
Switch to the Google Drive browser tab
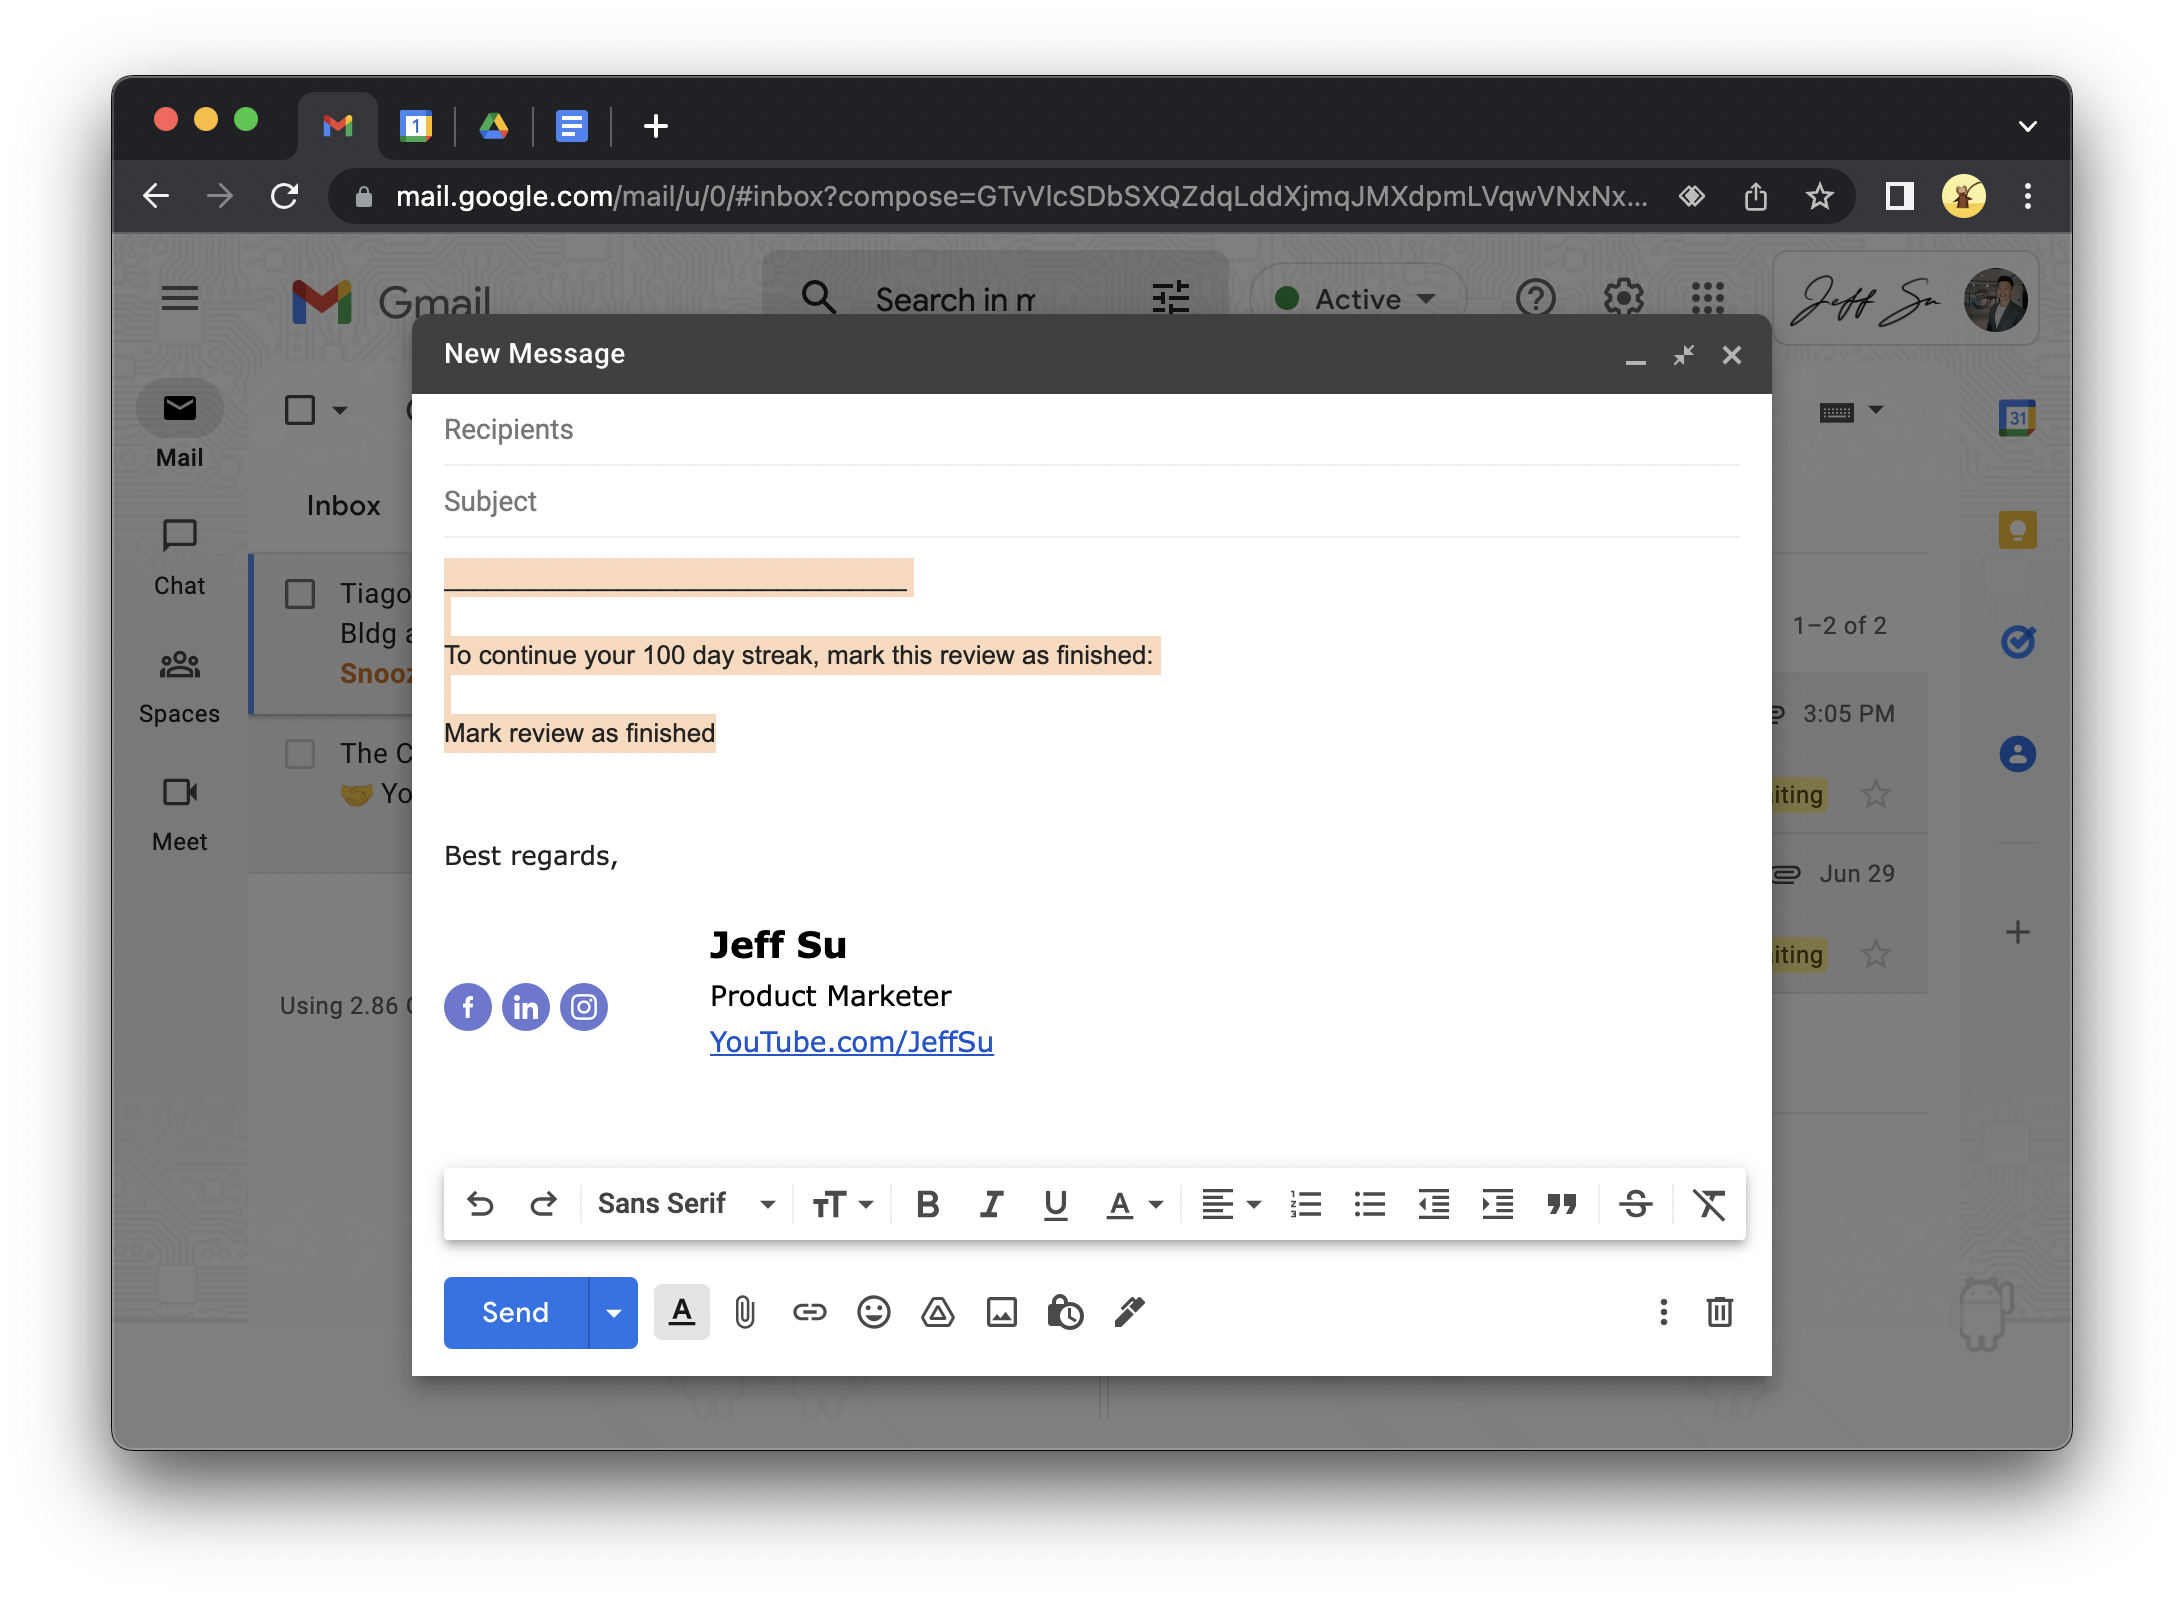tap(494, 126)
